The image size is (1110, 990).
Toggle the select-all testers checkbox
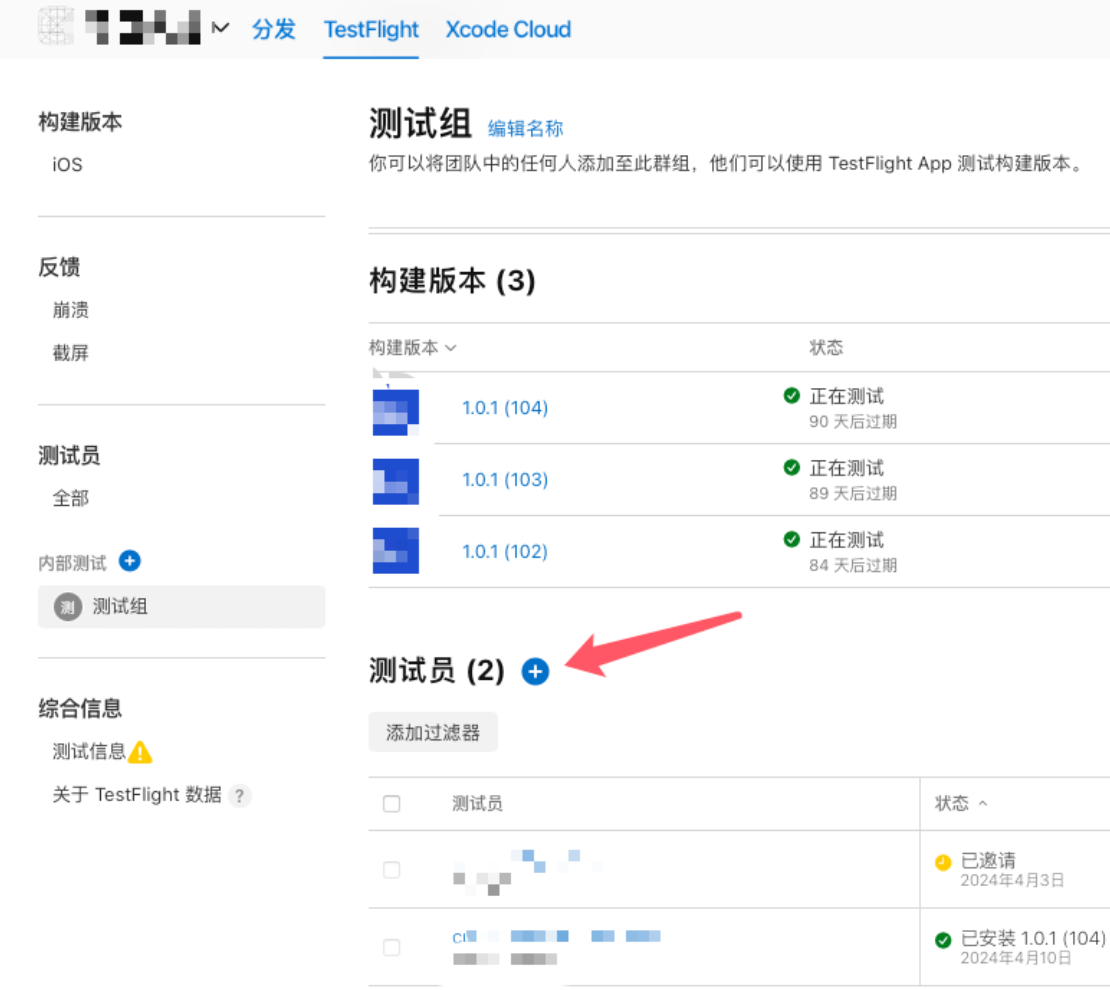(391, 804)
